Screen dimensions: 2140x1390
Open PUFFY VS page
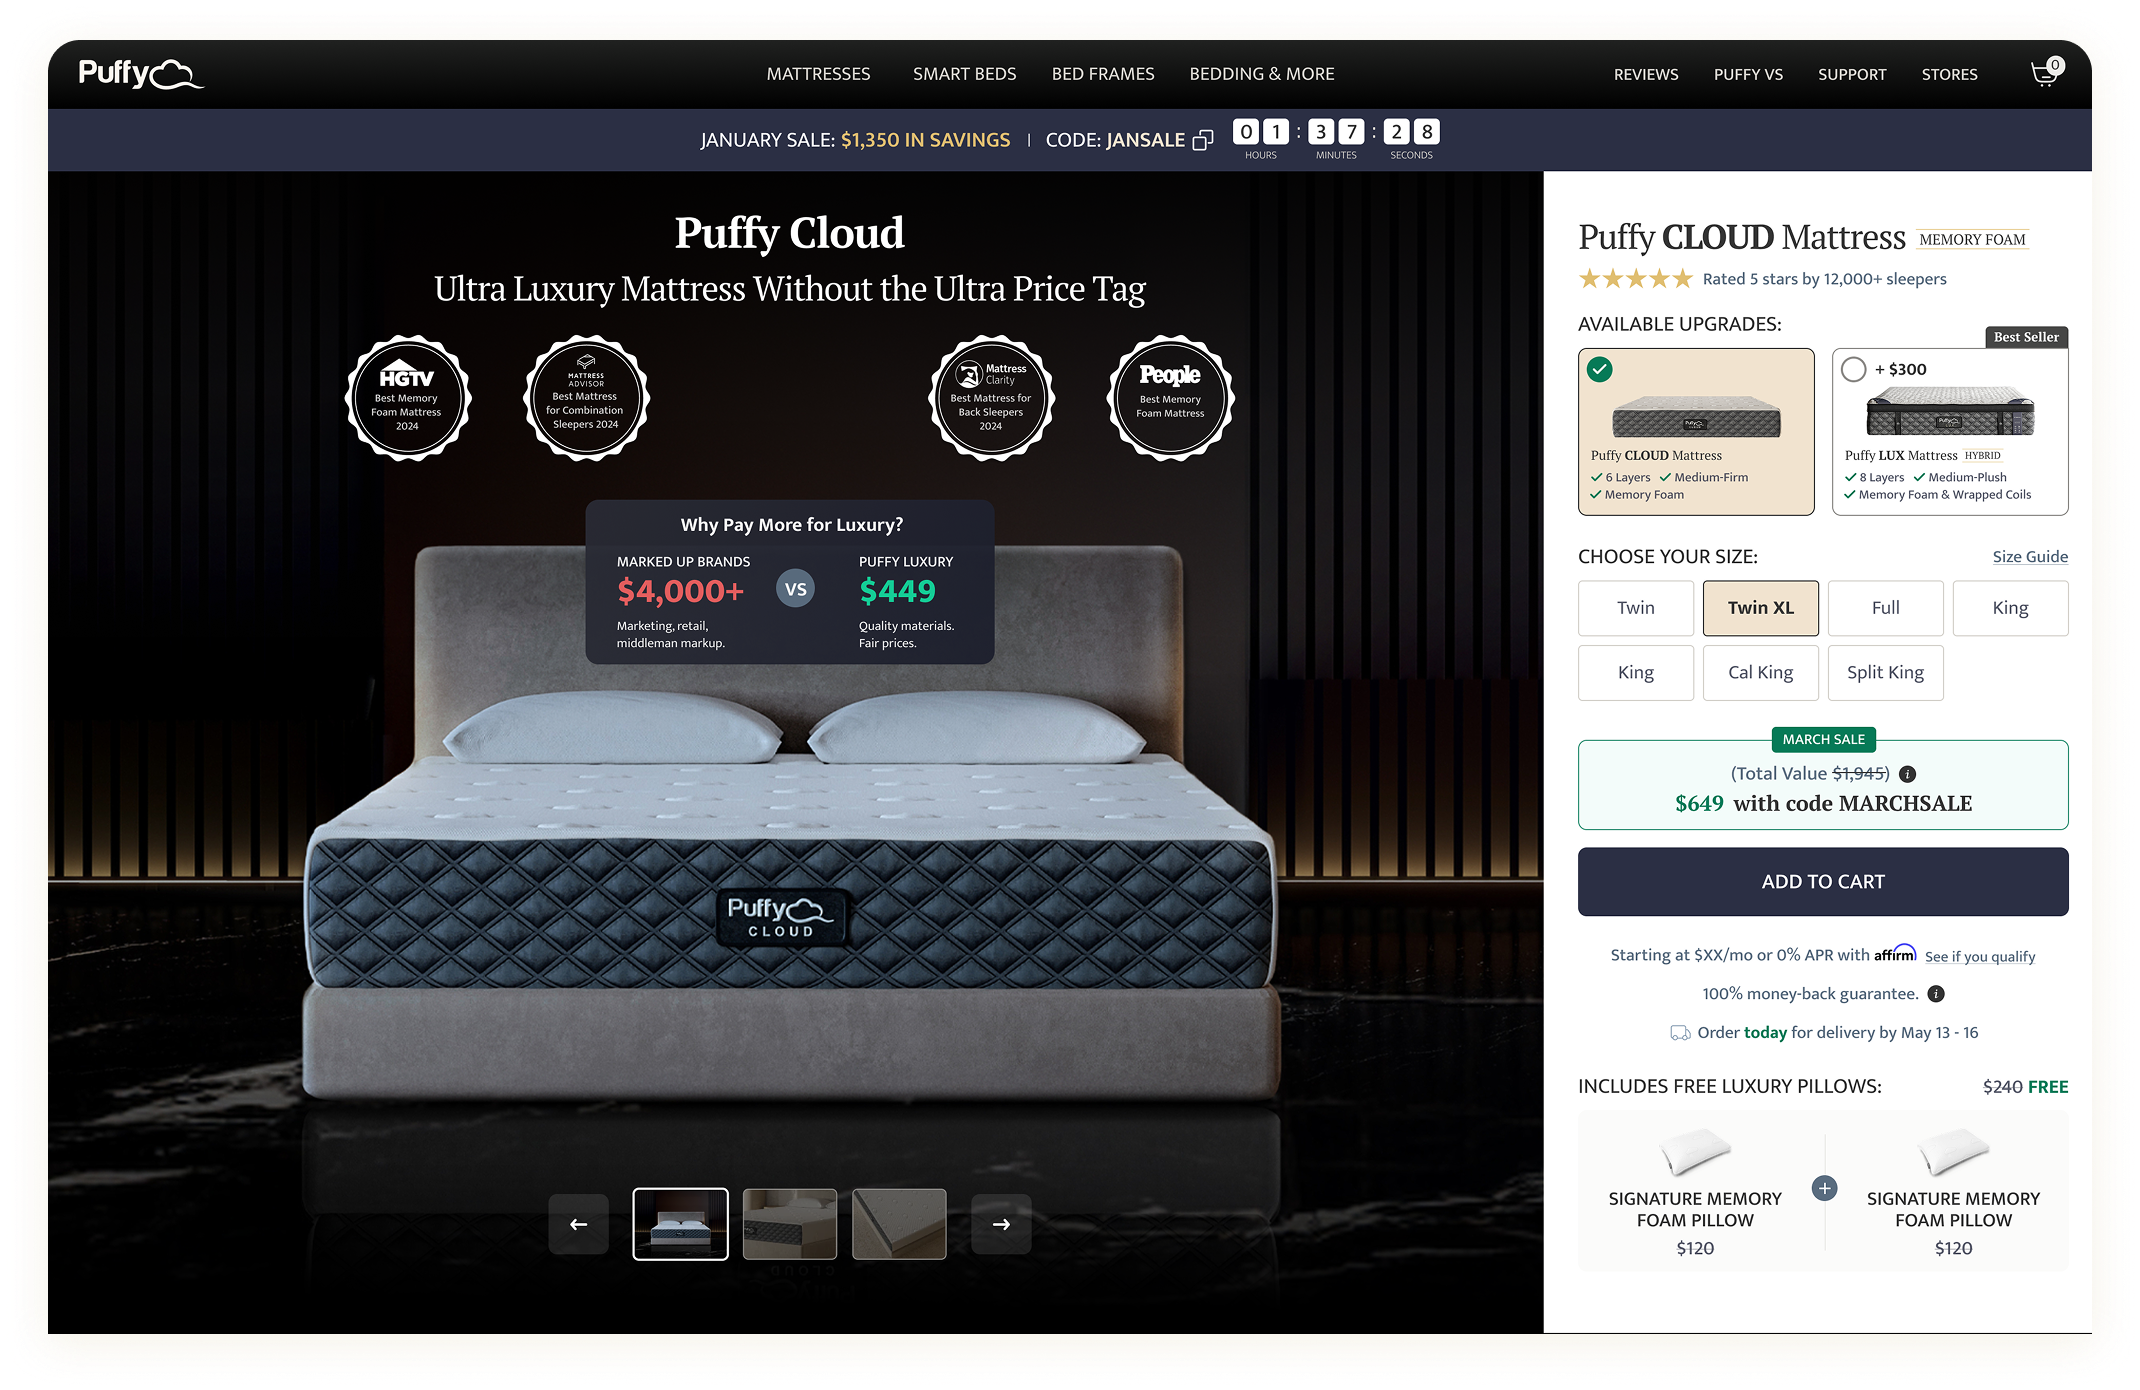(1748, 75)
